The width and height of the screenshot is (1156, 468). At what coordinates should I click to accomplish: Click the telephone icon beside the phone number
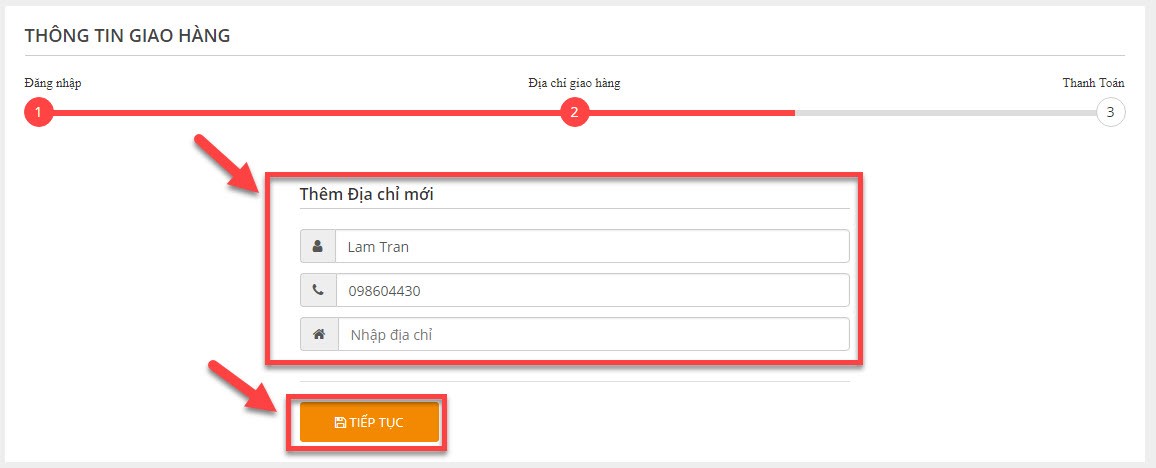coord(318,290)
